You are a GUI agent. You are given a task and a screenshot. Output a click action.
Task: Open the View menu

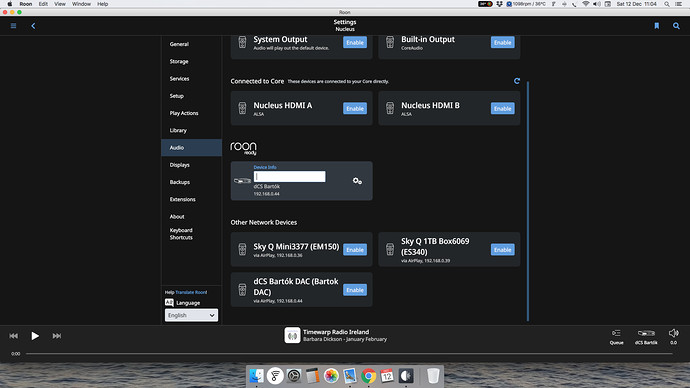[x=60, y=4]
